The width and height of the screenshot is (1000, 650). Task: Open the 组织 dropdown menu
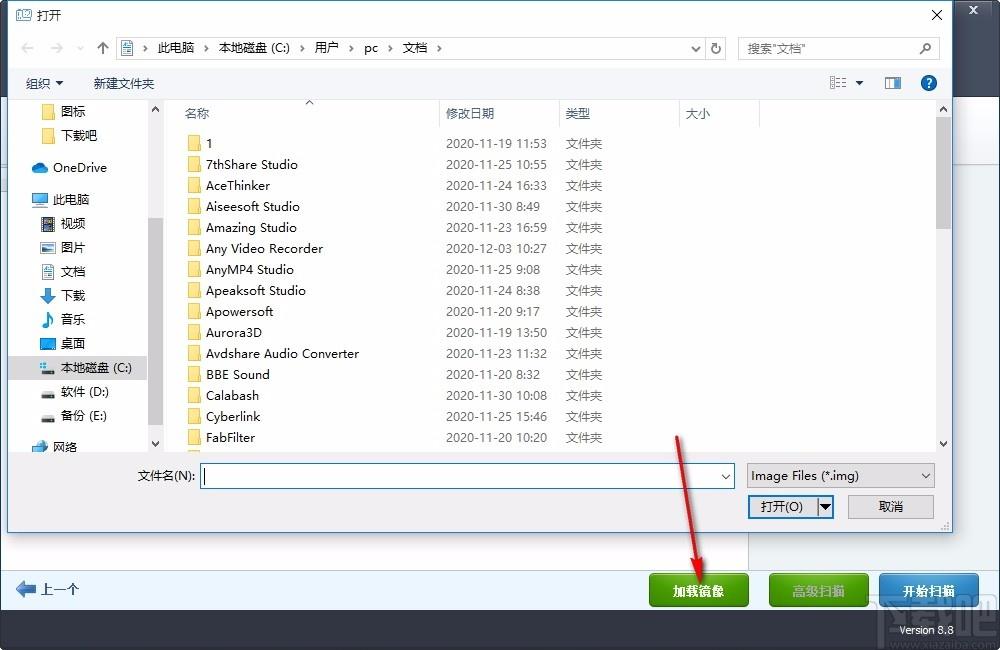click(x=45, y=84)
